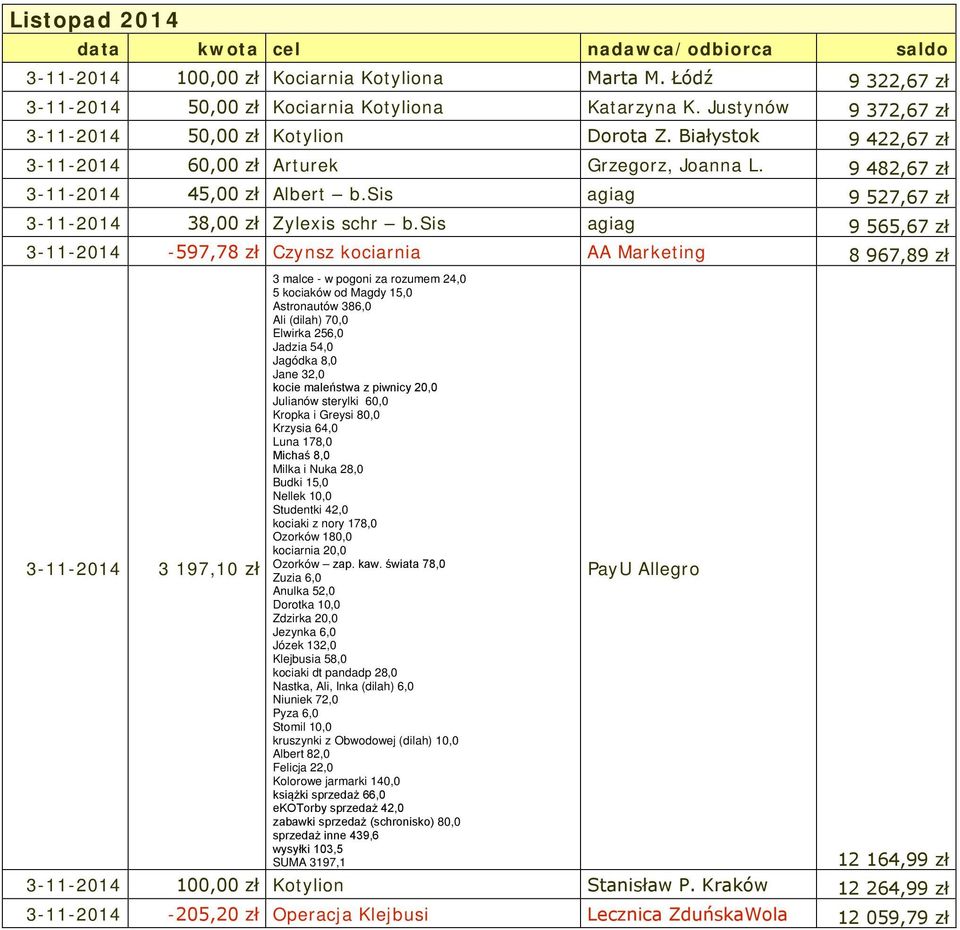Click line 'sprzedaż inne 439,6'
The height and width of the screenshot is (930, 960).
(x=325, y=836)
